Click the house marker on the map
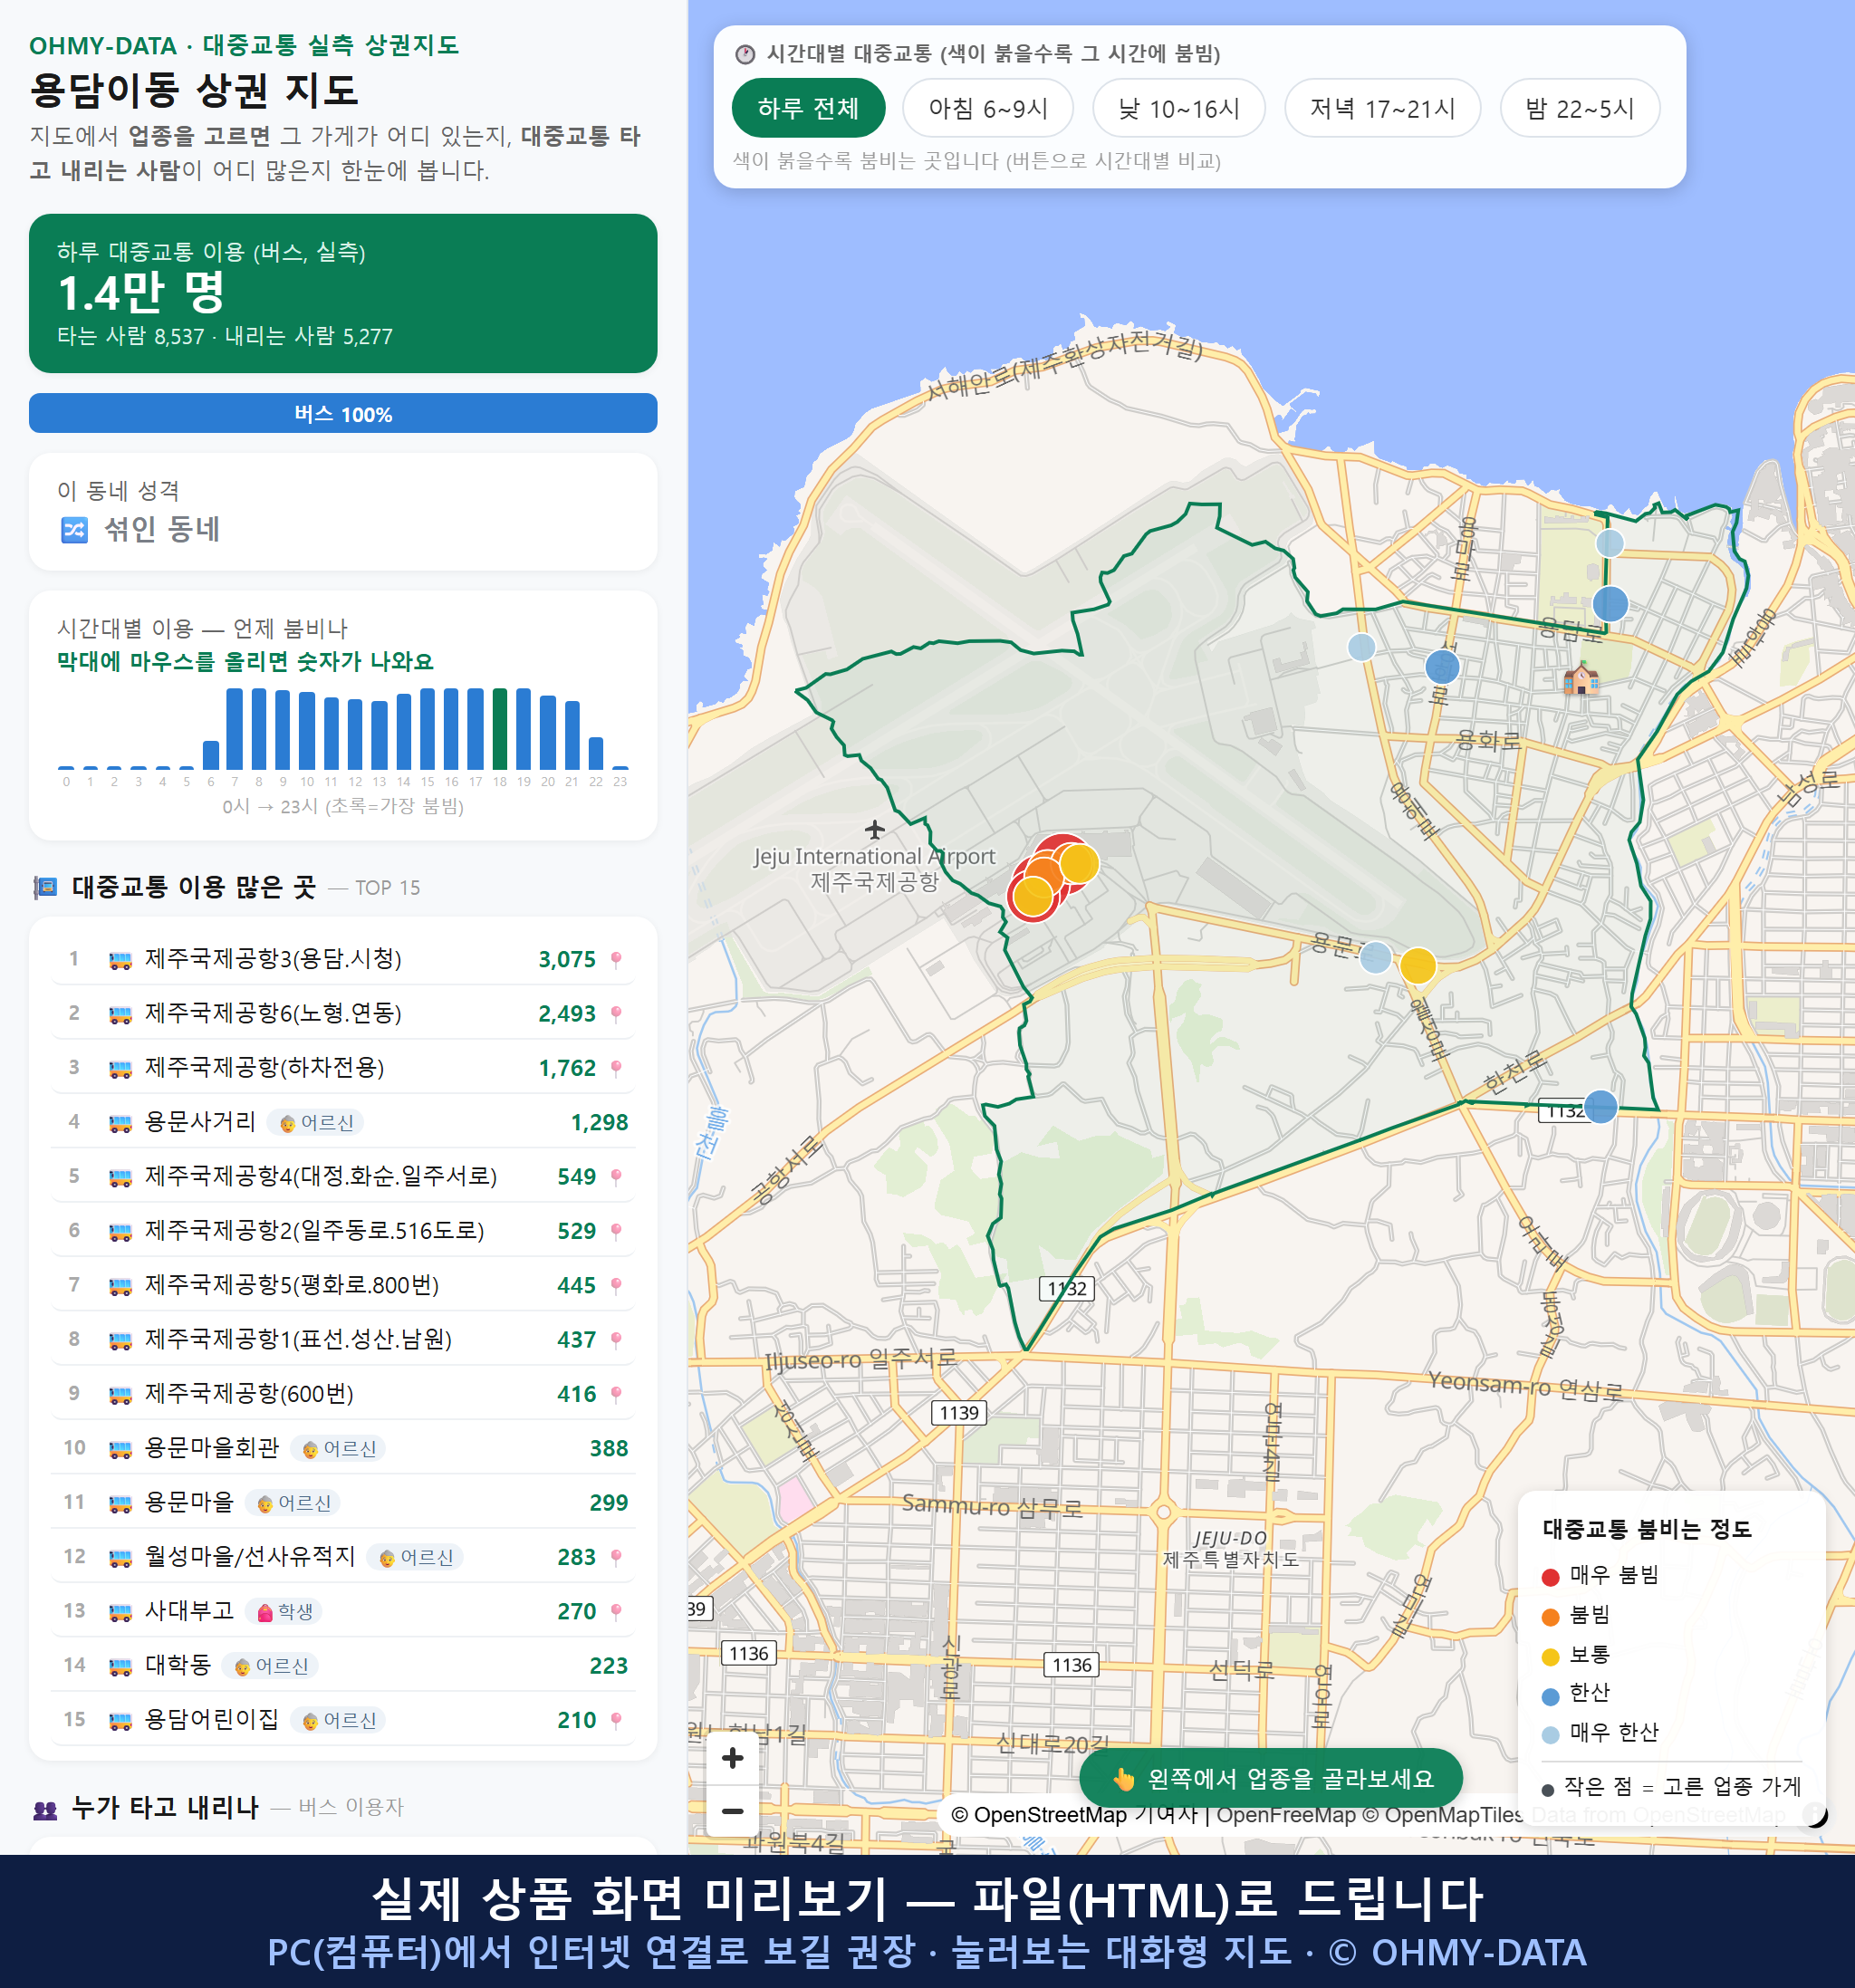This screenshot has height=1988, width=1855. (1580, 680)
